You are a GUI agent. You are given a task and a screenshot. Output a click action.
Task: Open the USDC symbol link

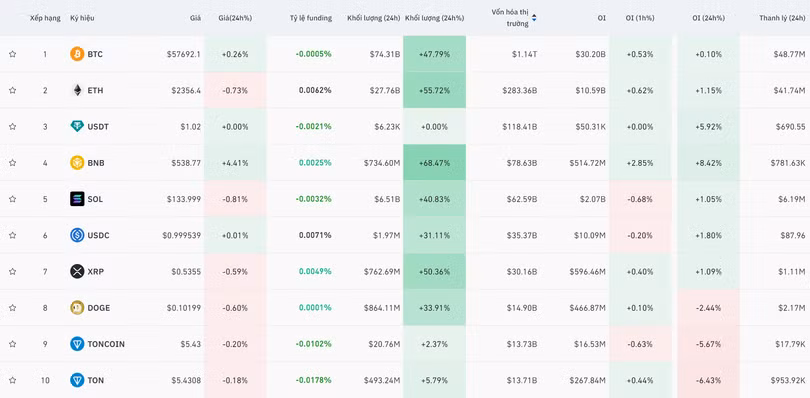click(98, 235)
